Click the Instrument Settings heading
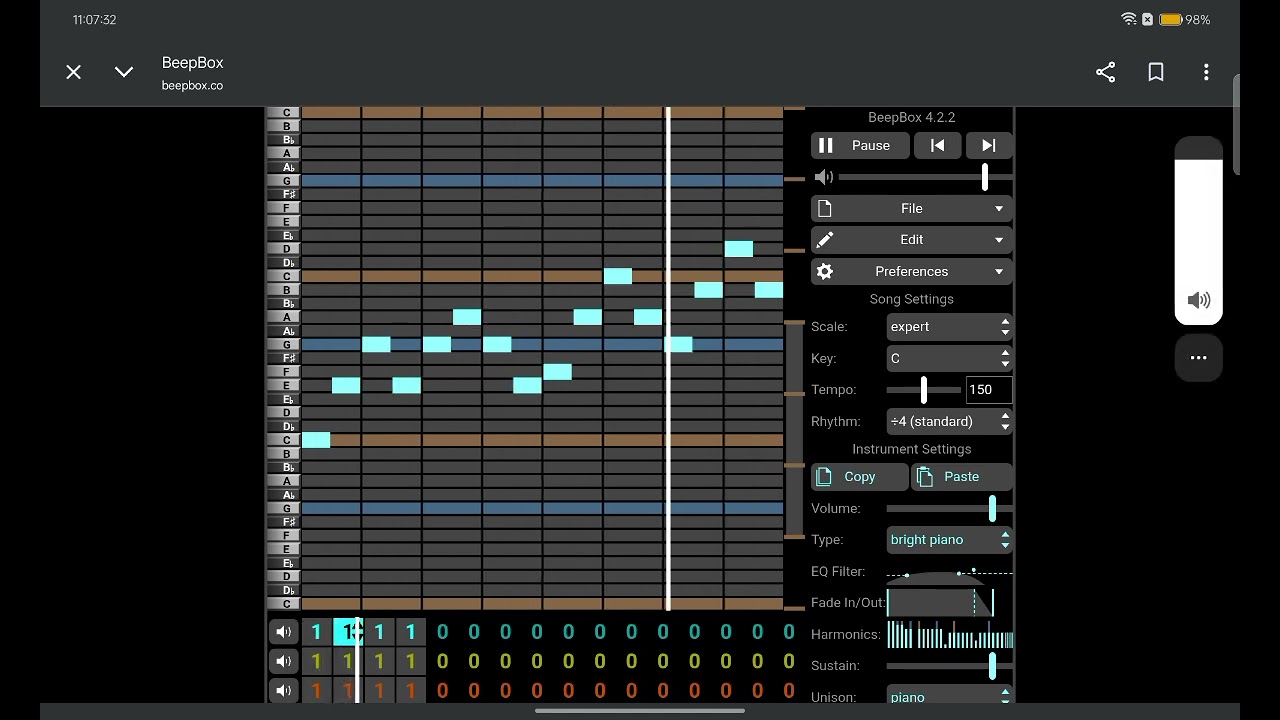 [x=912, y=449]
